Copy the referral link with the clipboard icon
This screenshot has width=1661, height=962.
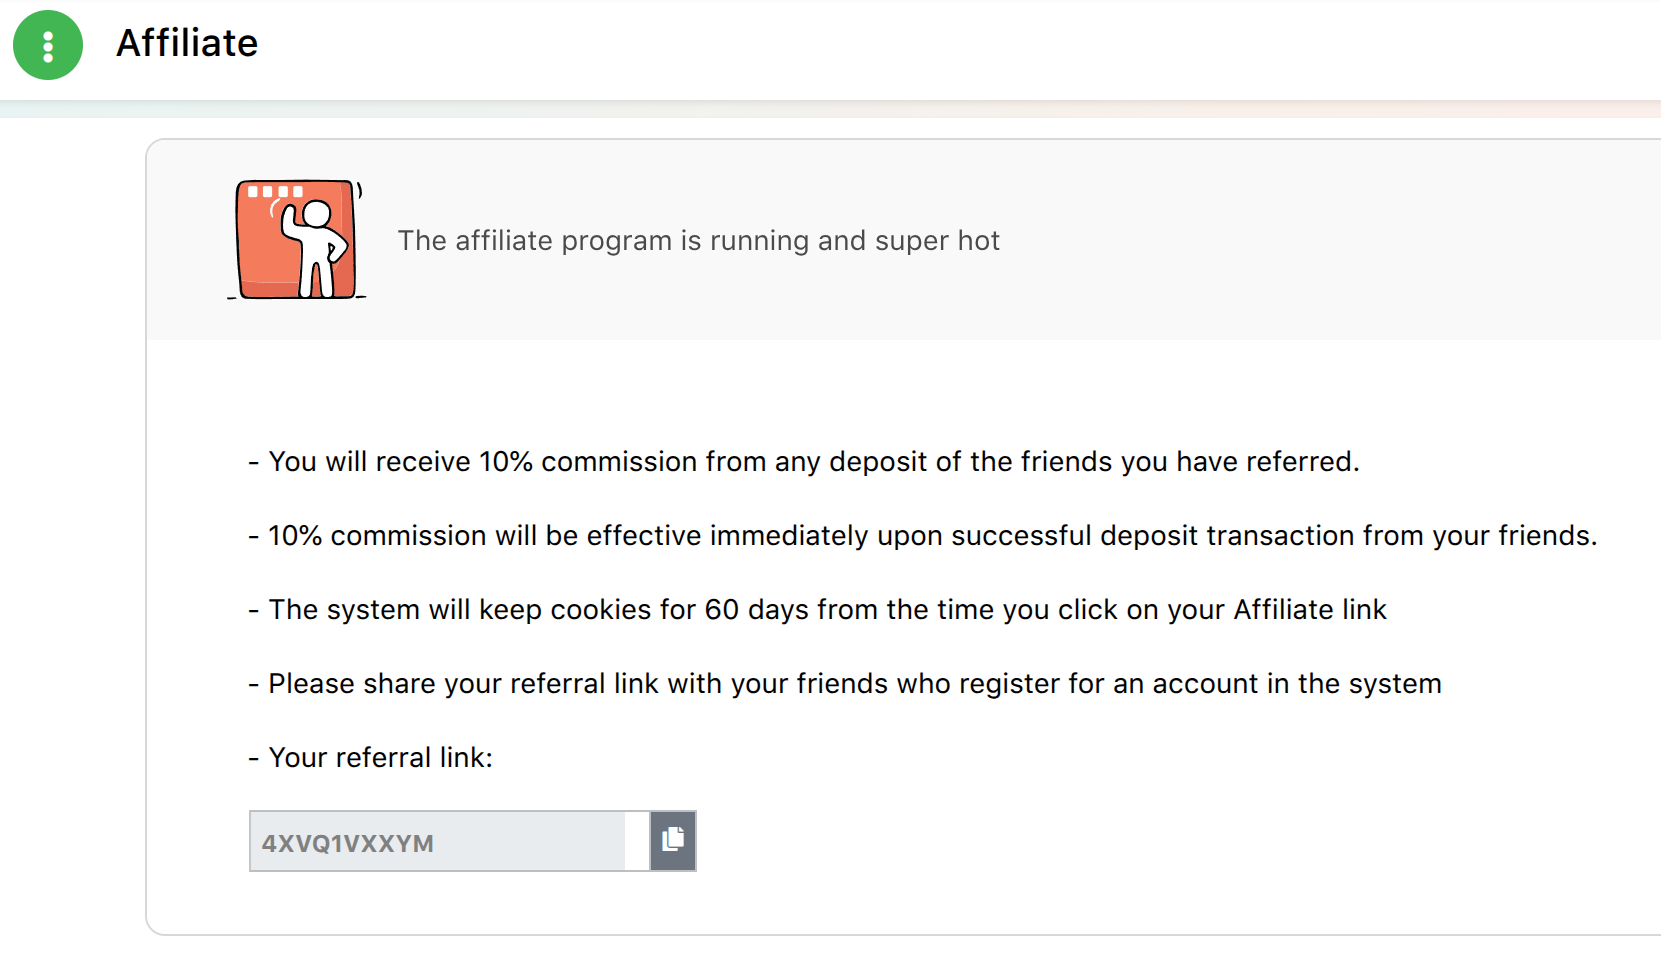pyautogui.click(x=673, y=841)
